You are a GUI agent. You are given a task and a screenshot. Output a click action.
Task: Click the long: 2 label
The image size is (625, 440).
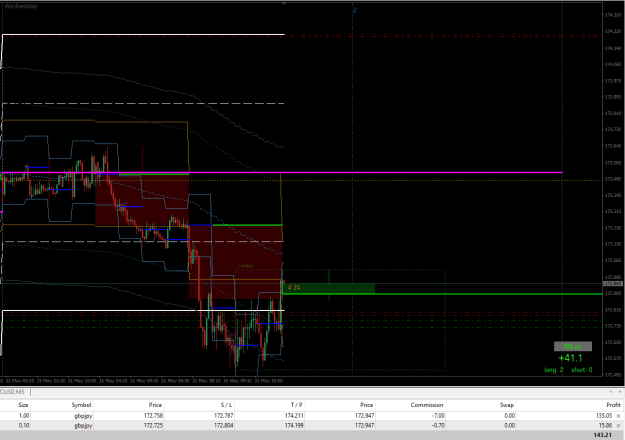(554, 370)
